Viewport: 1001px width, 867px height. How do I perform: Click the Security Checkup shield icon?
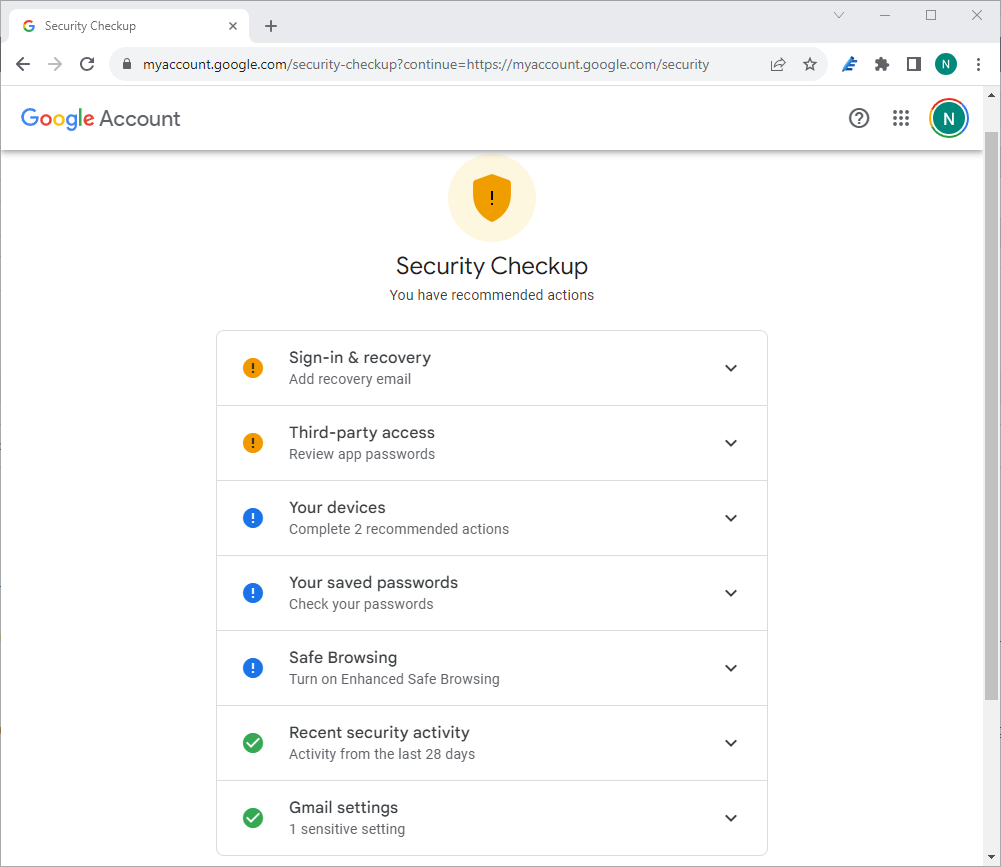pos(491,197)
